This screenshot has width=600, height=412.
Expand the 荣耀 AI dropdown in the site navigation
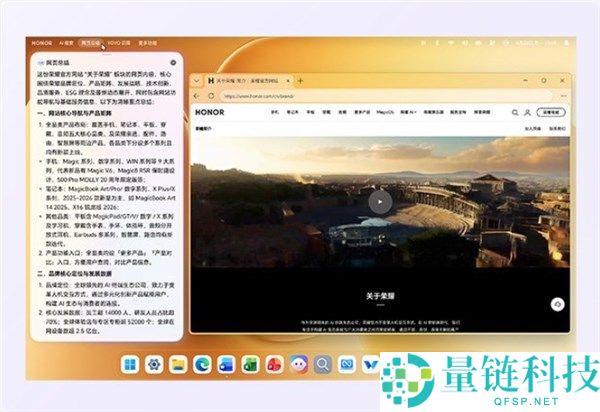pyautogui.click(x=408, y=112)
